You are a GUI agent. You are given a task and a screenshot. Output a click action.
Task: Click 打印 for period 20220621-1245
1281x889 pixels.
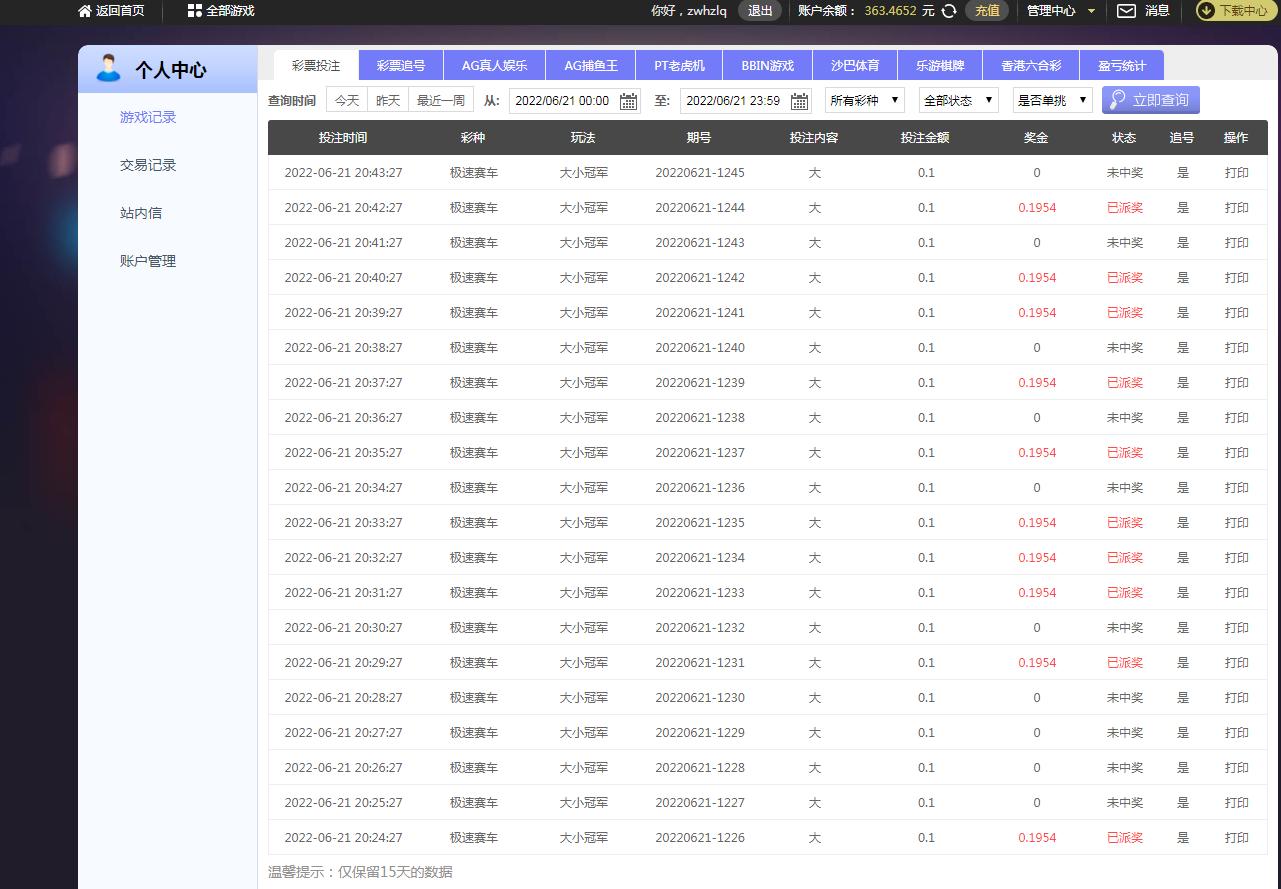[x=1237, y=172]
